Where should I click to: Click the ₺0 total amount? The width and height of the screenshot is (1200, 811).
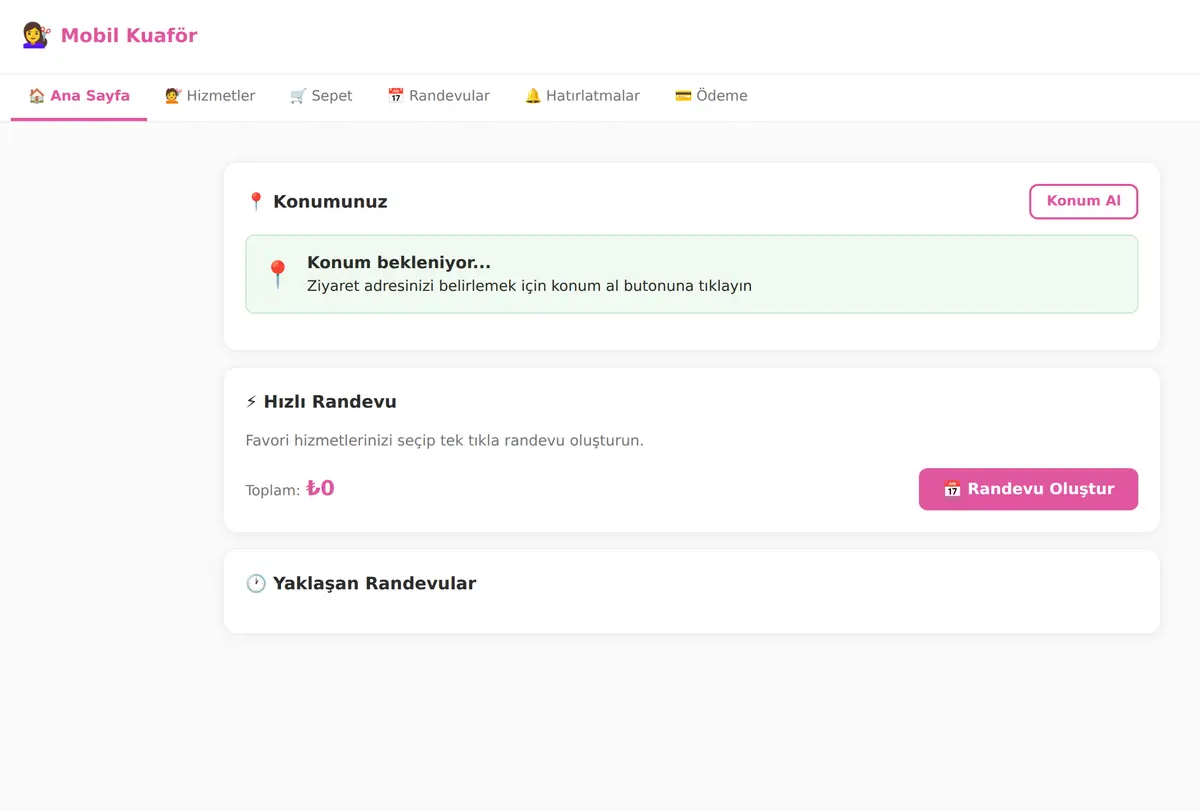tap(320, 489)
